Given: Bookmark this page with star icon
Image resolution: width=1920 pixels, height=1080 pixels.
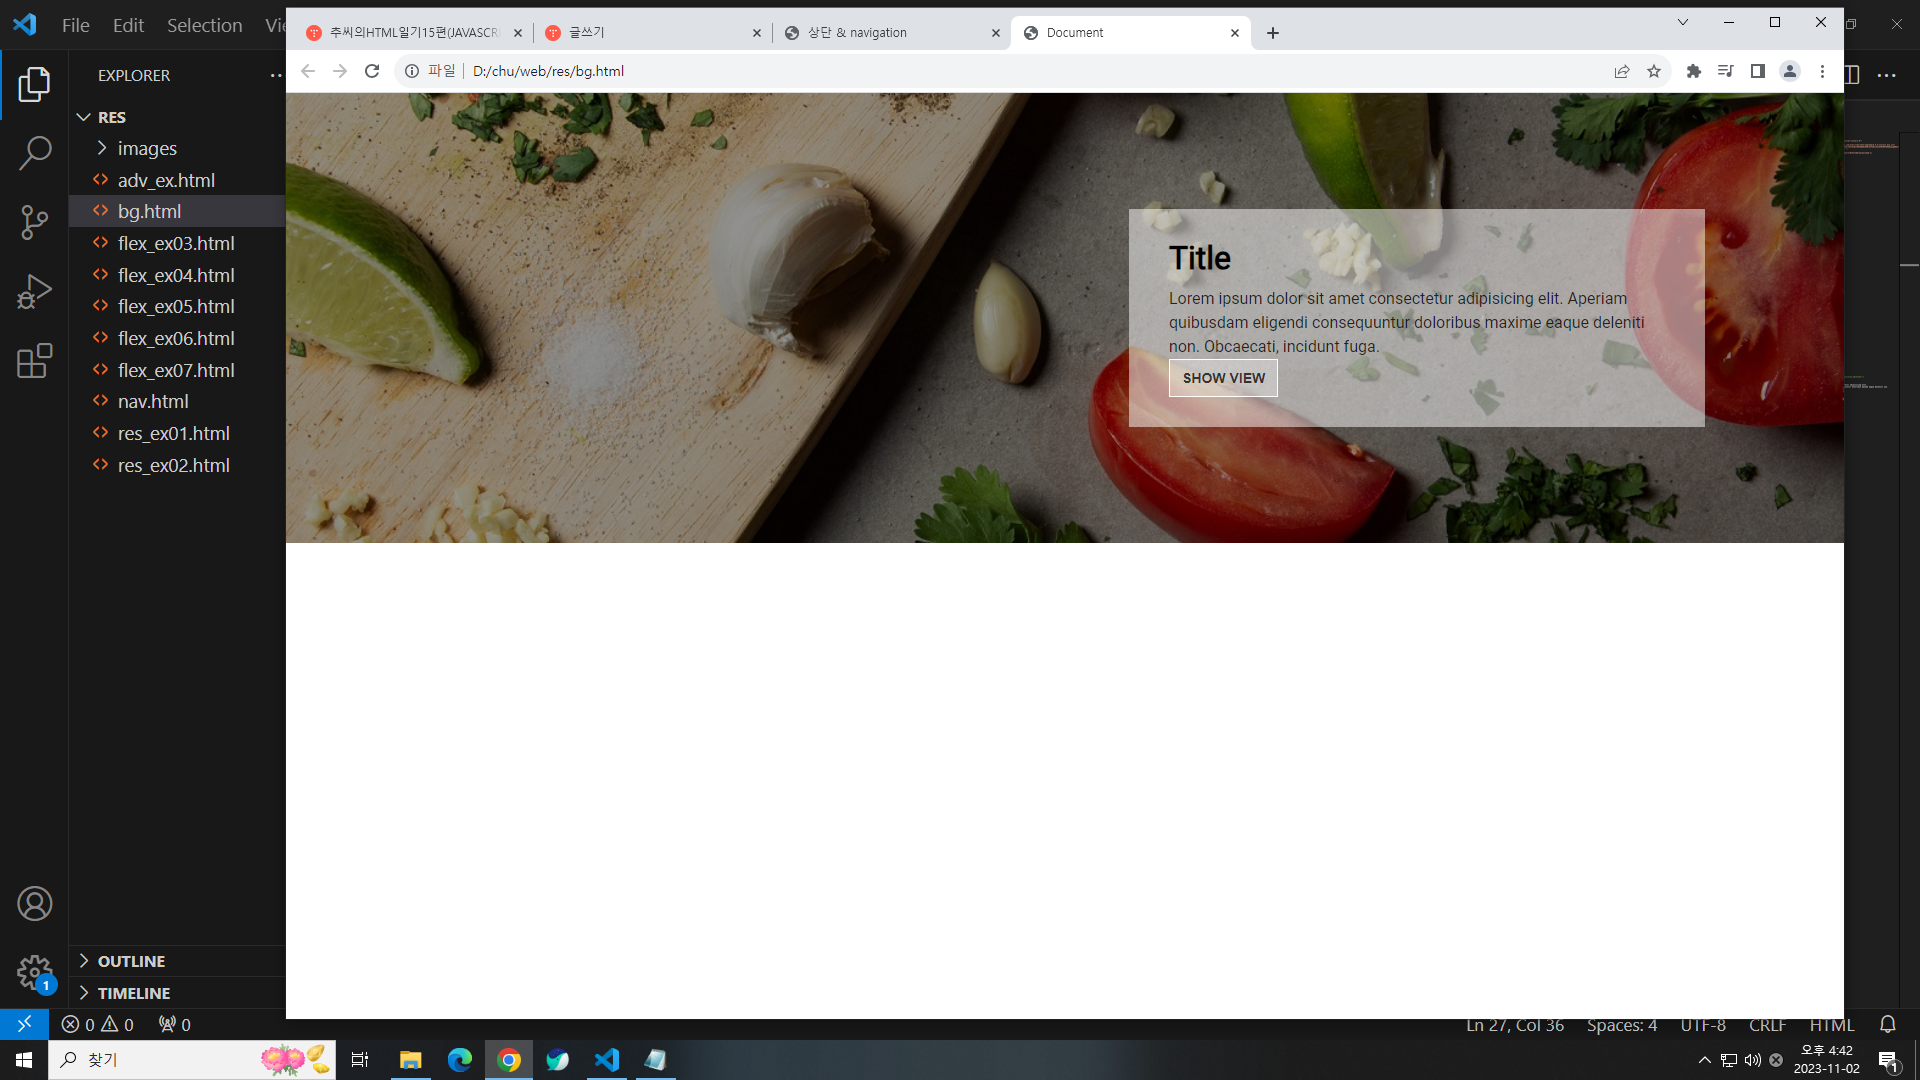Looking at the screenshot, I should point(1654,71).
